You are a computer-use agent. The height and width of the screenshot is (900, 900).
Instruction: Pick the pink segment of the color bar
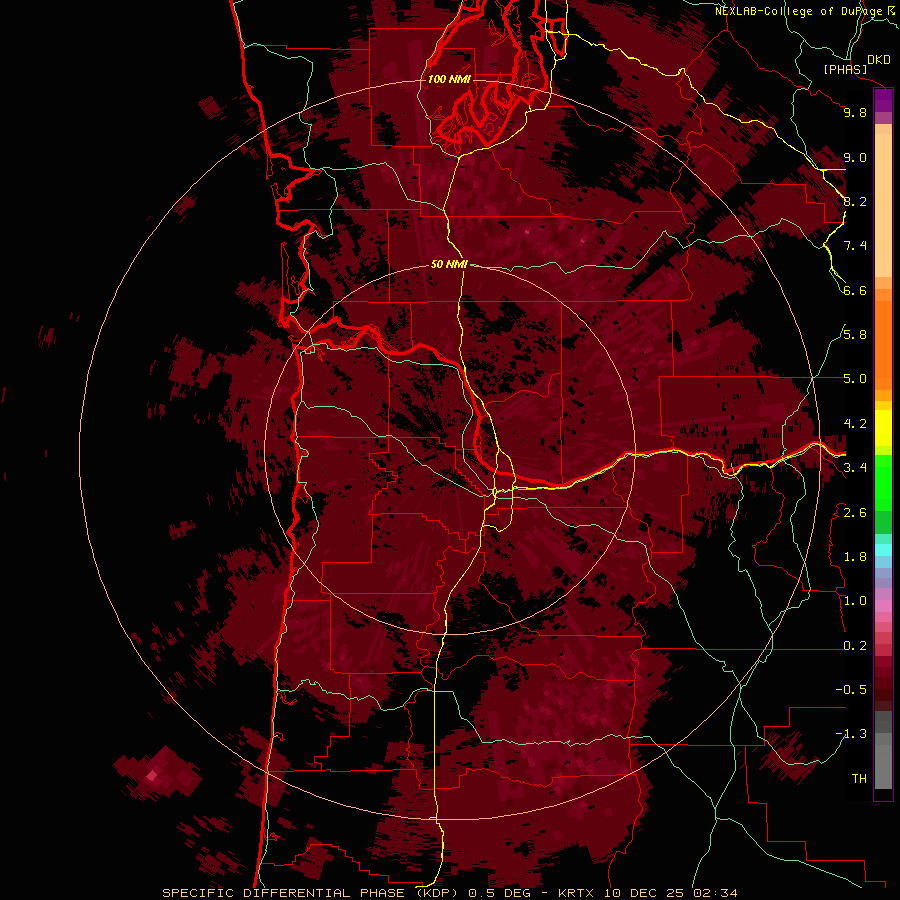(x=883, y=606)
